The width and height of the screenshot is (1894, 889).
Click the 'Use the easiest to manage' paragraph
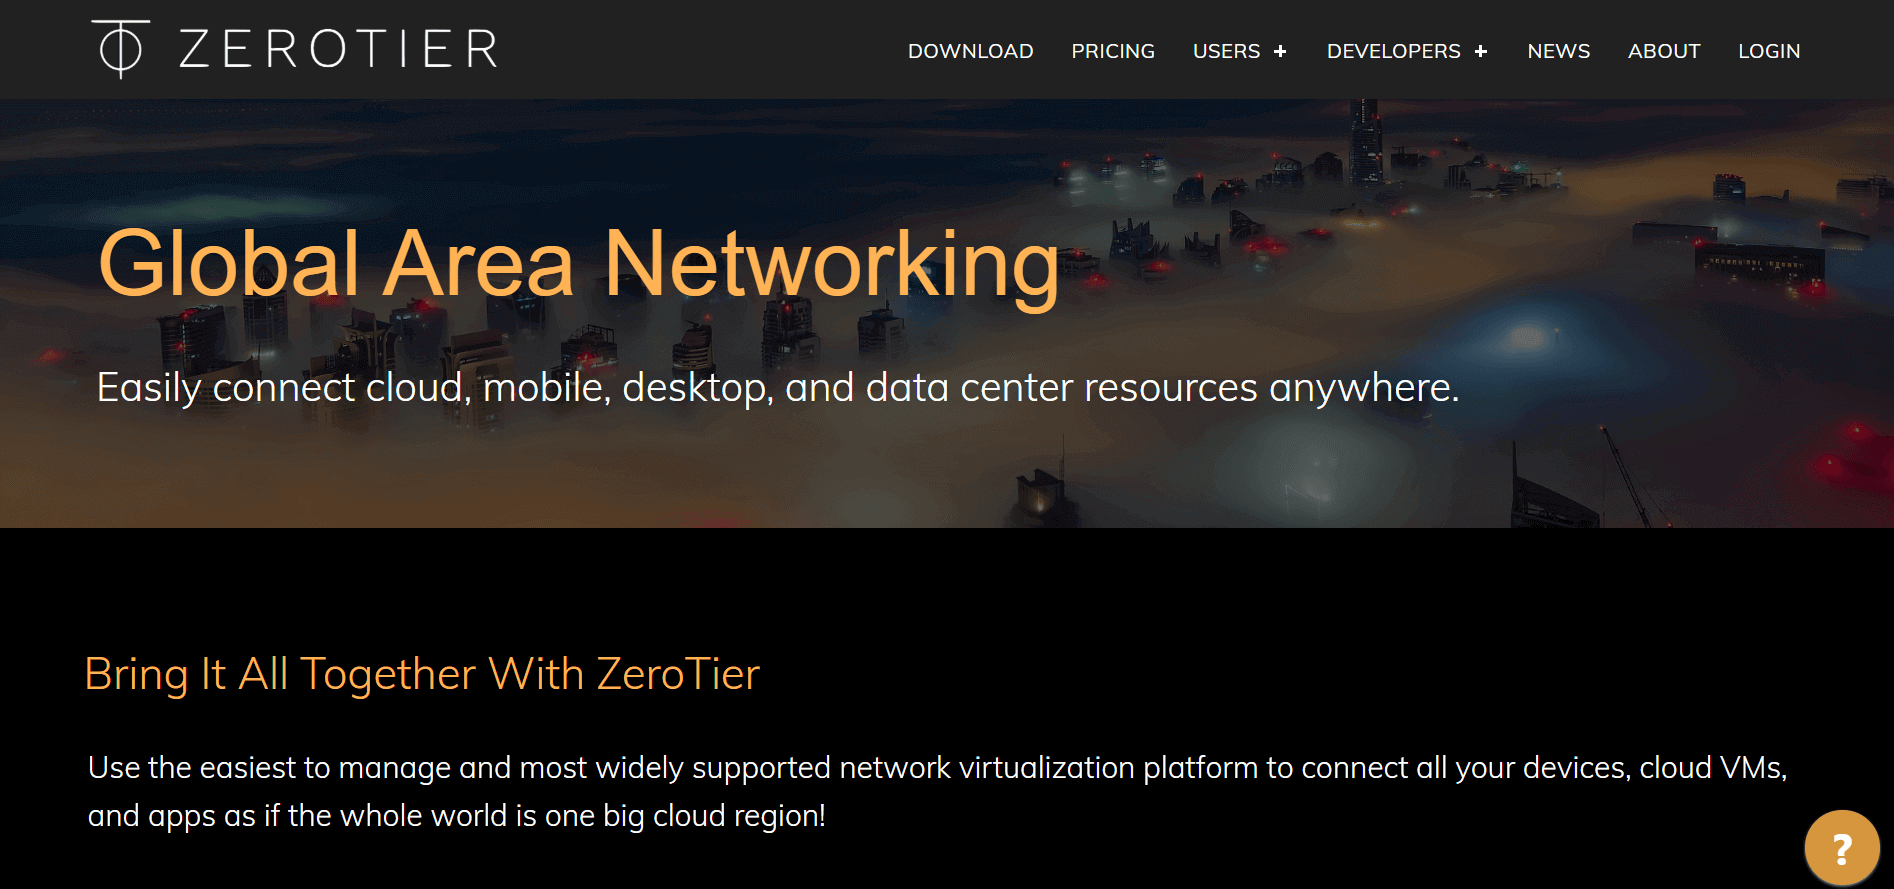[937, 791]
